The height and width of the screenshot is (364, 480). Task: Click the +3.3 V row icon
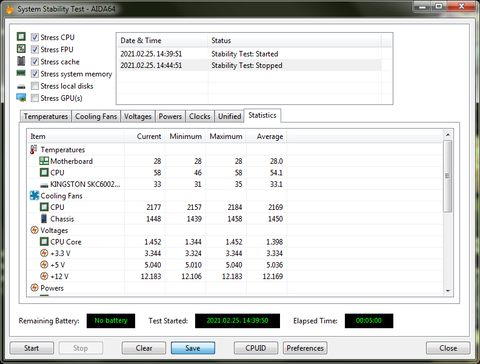click(44, 253)
